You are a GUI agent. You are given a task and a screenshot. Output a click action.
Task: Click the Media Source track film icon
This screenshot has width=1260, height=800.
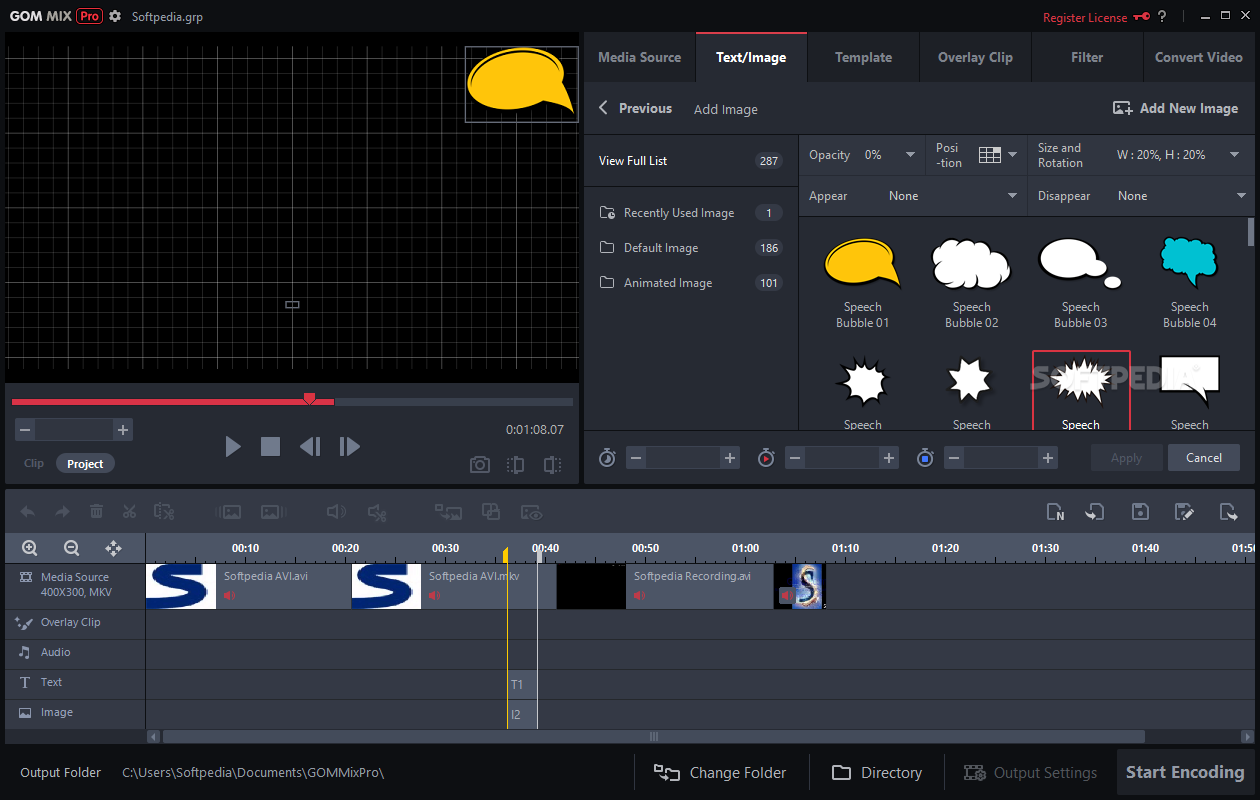25,578
